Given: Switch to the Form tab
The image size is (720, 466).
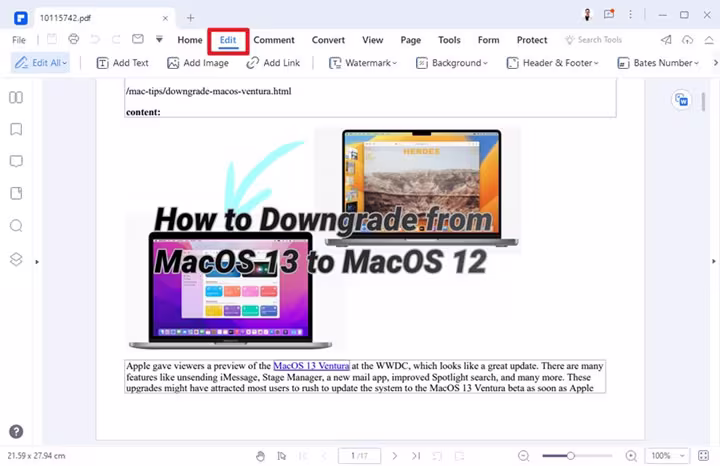Looking at the screenshot, I should pos(489,40).
